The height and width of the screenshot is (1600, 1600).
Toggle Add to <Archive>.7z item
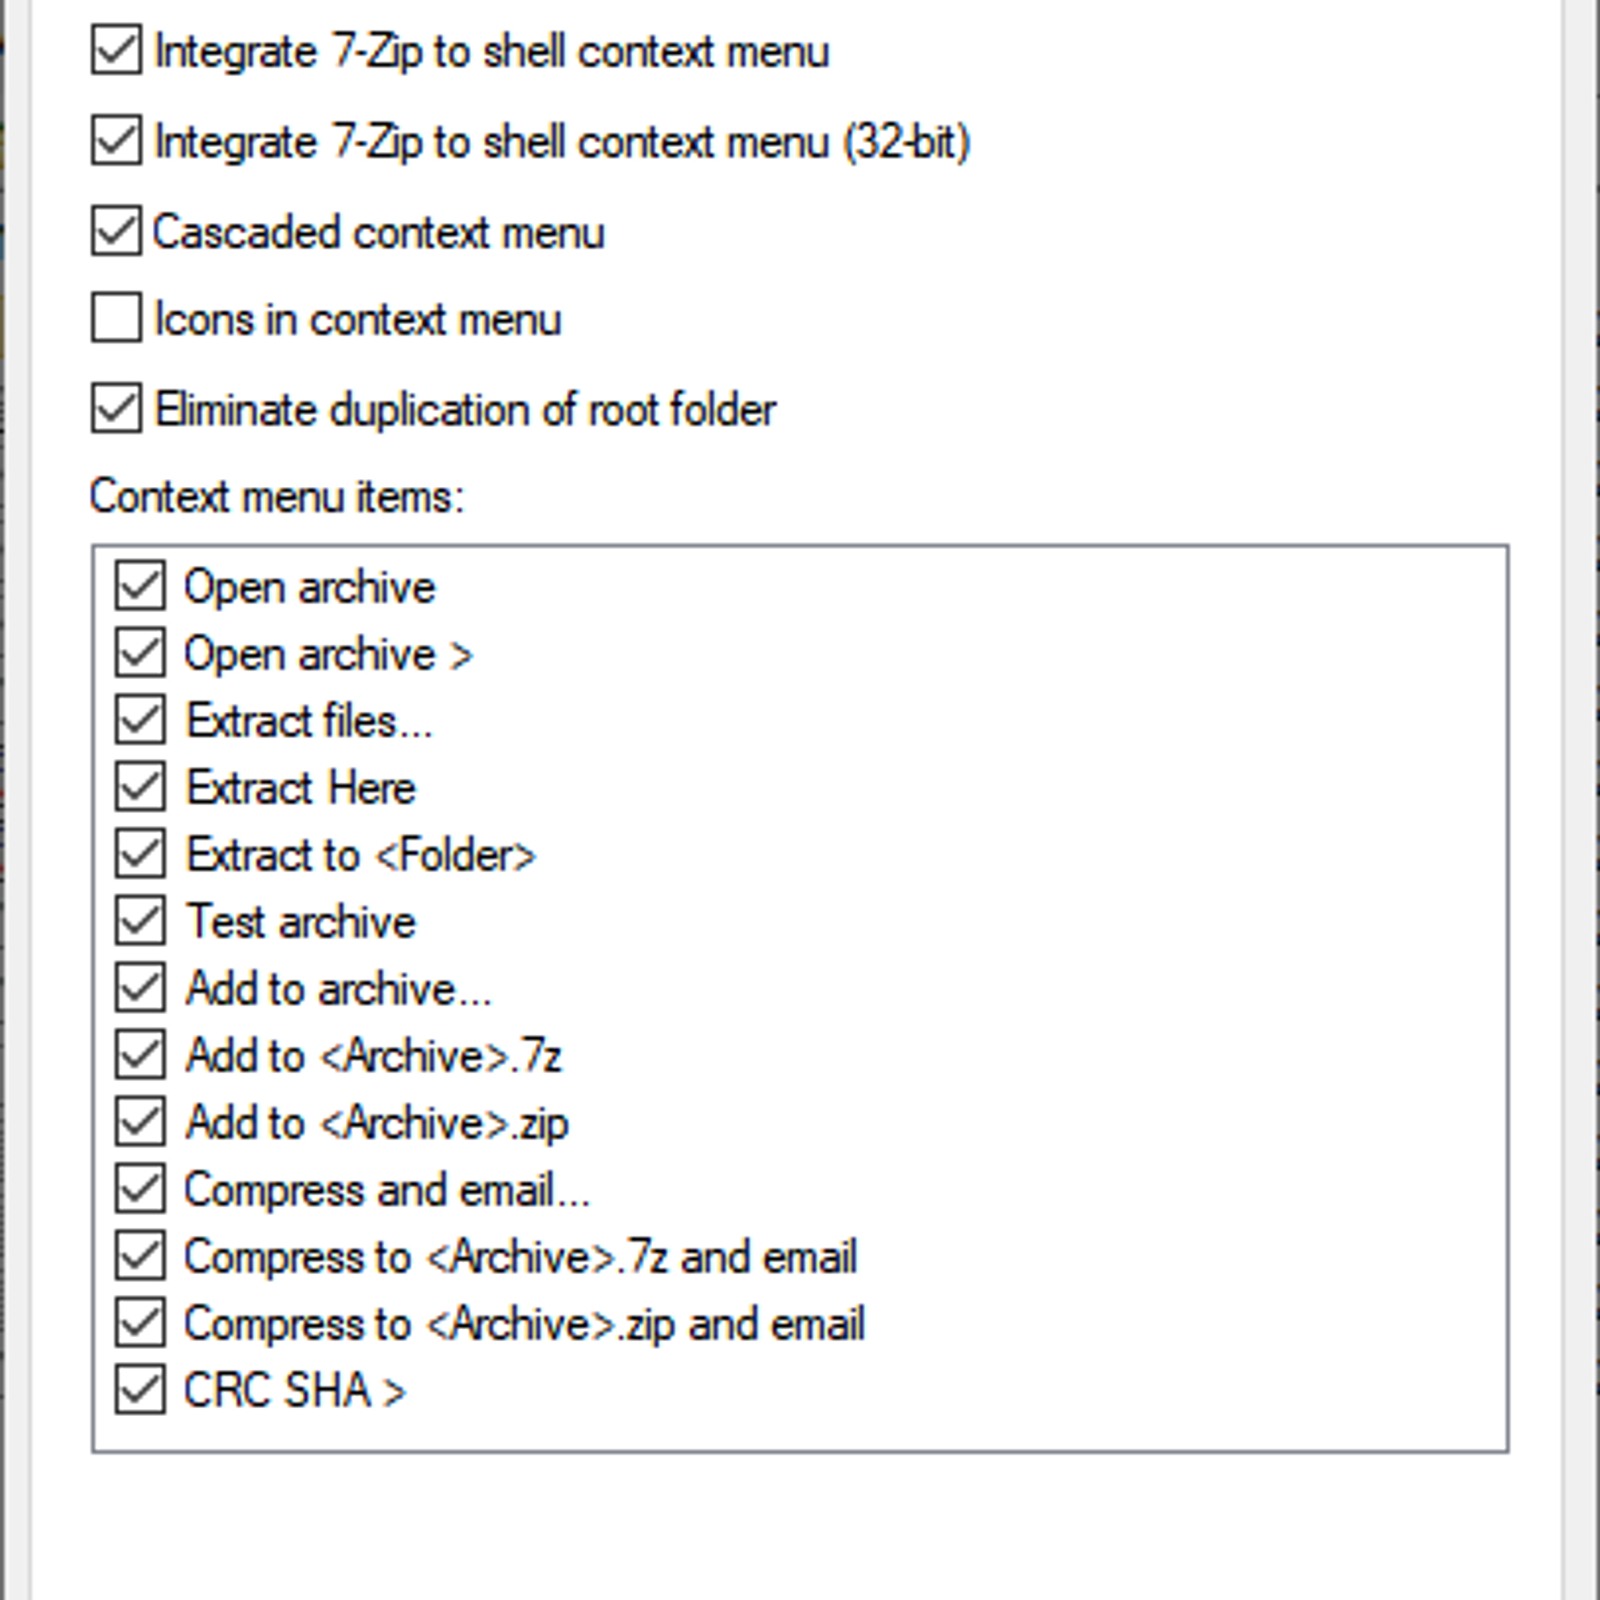tap(140, 1055)
